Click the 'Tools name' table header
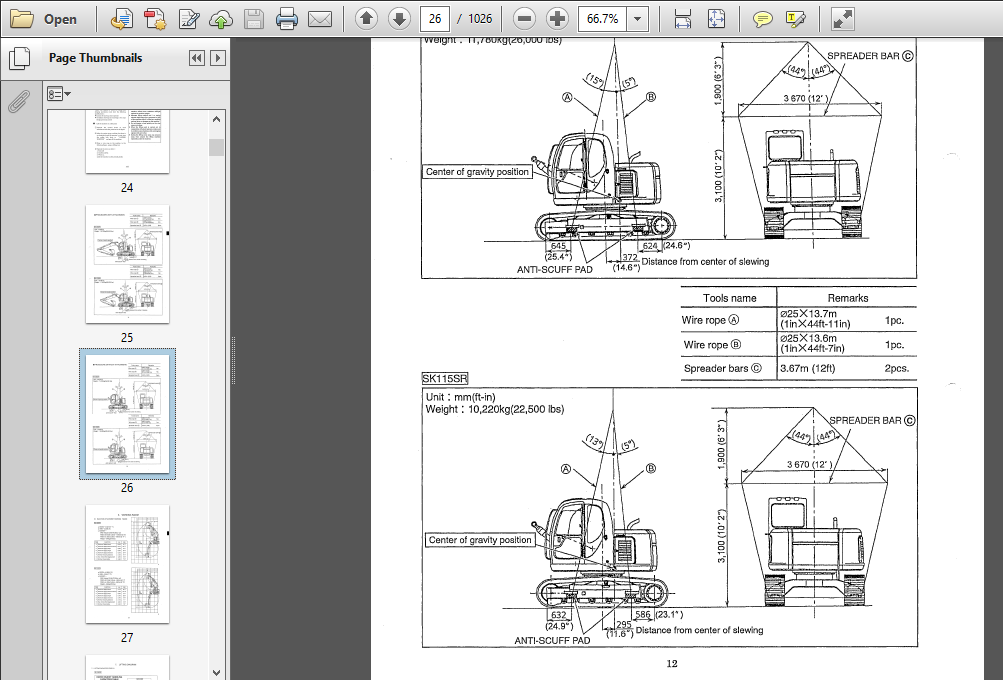Image resolution: width=1003 pixels, height=680 pixels. 729,297
